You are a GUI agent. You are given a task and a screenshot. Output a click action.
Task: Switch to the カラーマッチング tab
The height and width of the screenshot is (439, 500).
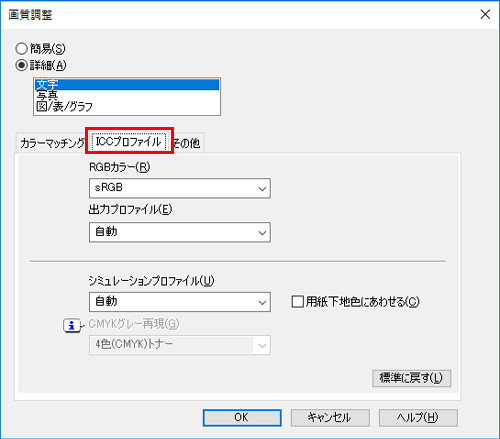pyautogui.click(x=52, y=143)
